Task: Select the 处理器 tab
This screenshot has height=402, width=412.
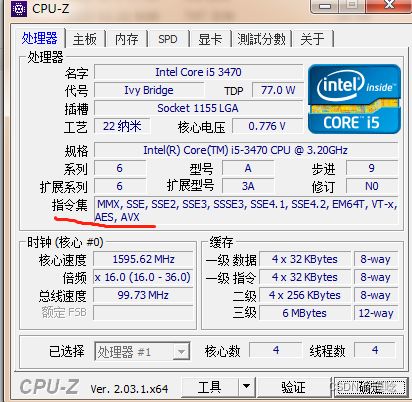Action: [x=40, y=38]
